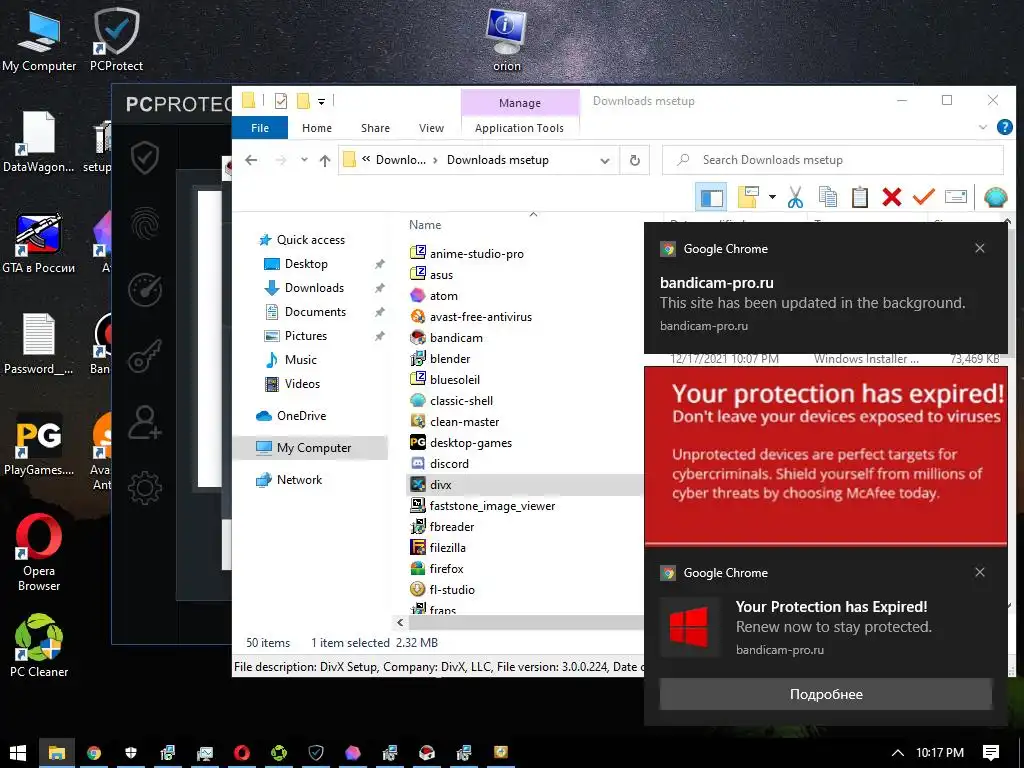
Task: Select the GTA в России desktop icon
Action: pos(39,243)
